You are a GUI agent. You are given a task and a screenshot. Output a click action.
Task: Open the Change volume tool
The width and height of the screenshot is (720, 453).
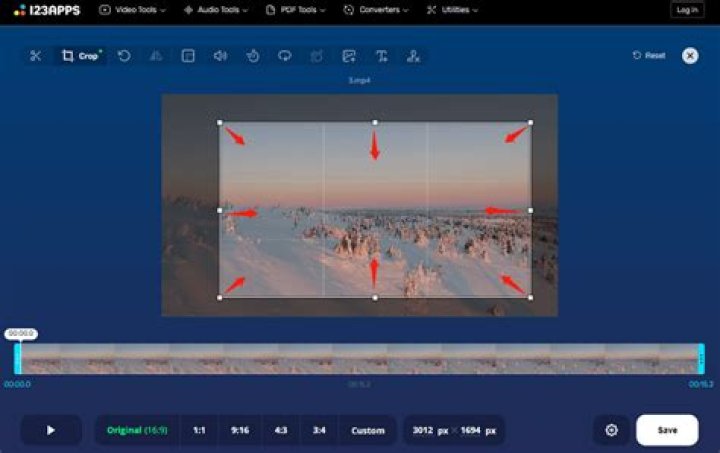click(220, 56)
